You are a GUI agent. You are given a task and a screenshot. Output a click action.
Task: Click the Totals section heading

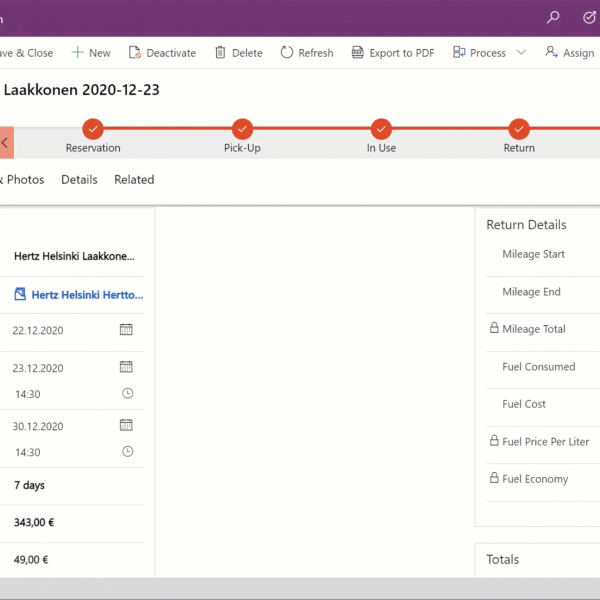[502, 559]
